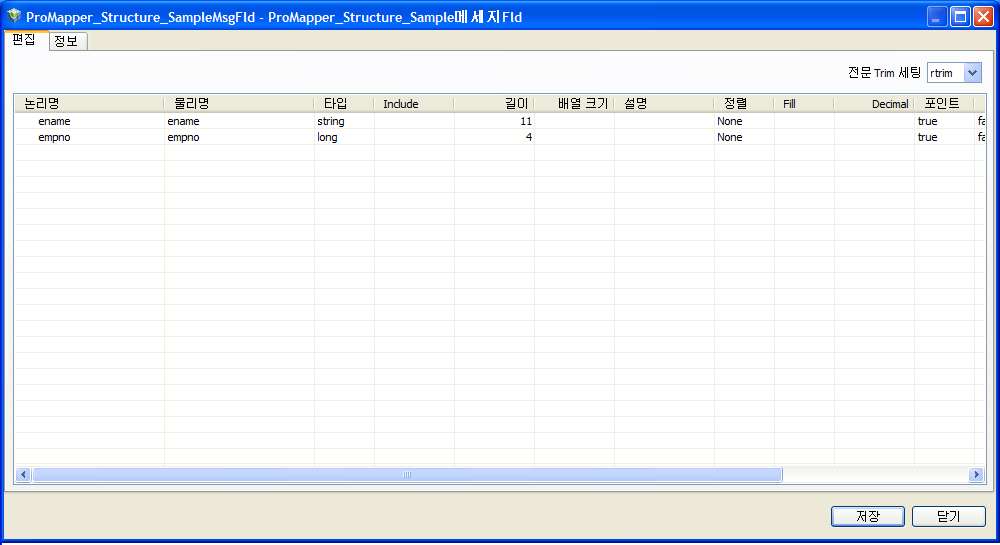Select the long type cell

(x=344, y=137)
